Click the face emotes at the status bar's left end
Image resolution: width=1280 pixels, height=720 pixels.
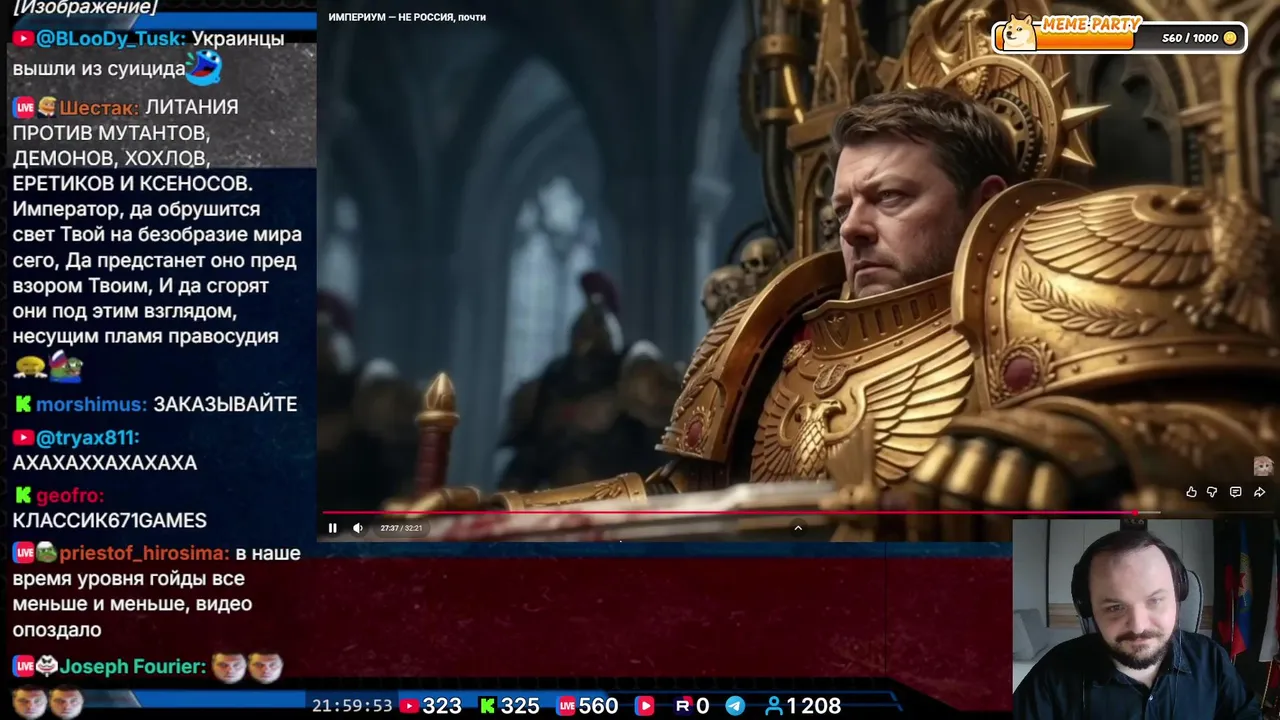pos(47,703)
